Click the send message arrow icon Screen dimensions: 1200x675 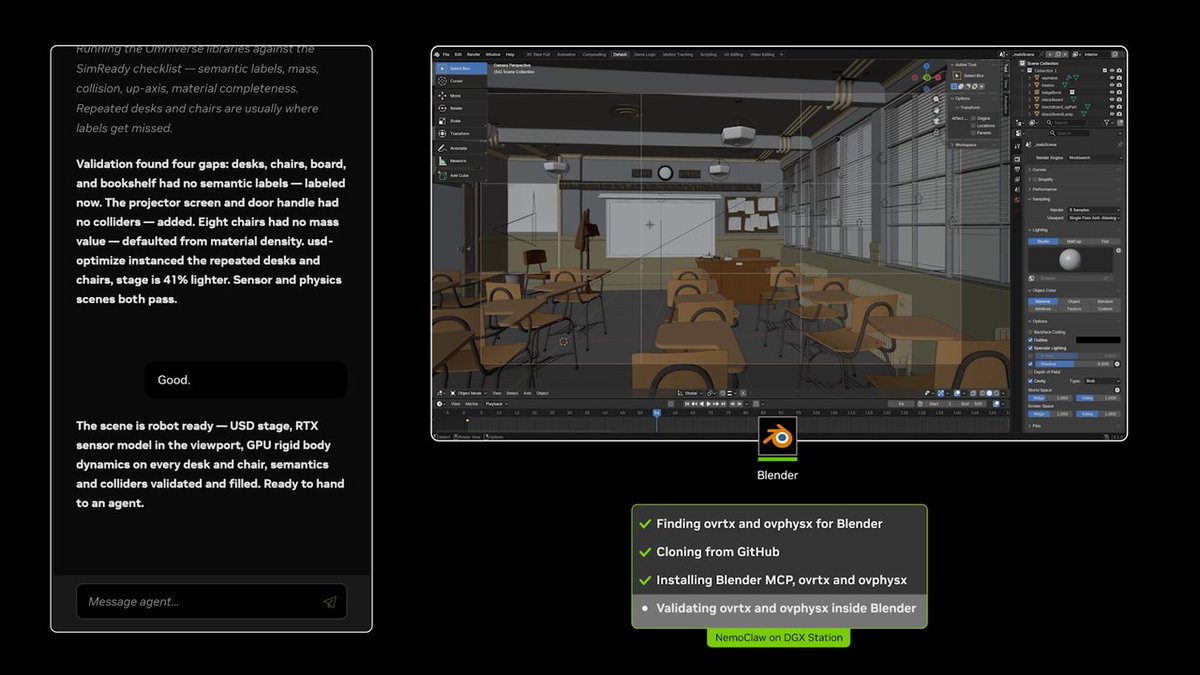(329, 602)
